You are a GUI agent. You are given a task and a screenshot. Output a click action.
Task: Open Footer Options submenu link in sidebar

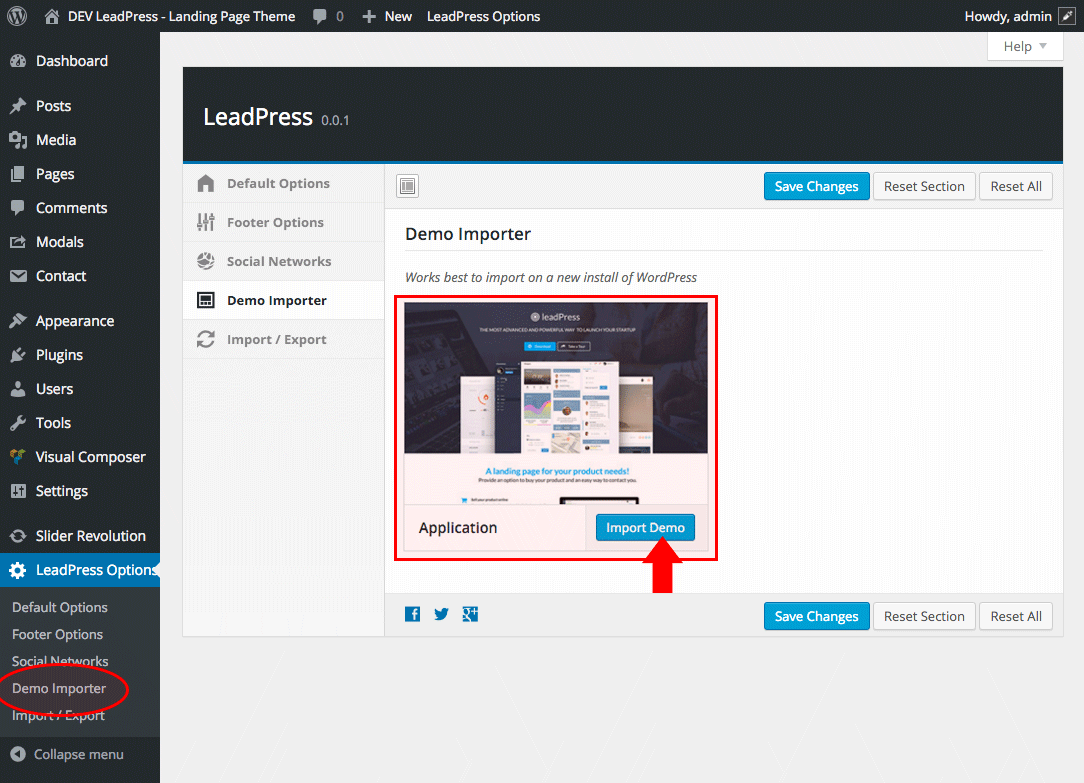[x=57, y=634]
